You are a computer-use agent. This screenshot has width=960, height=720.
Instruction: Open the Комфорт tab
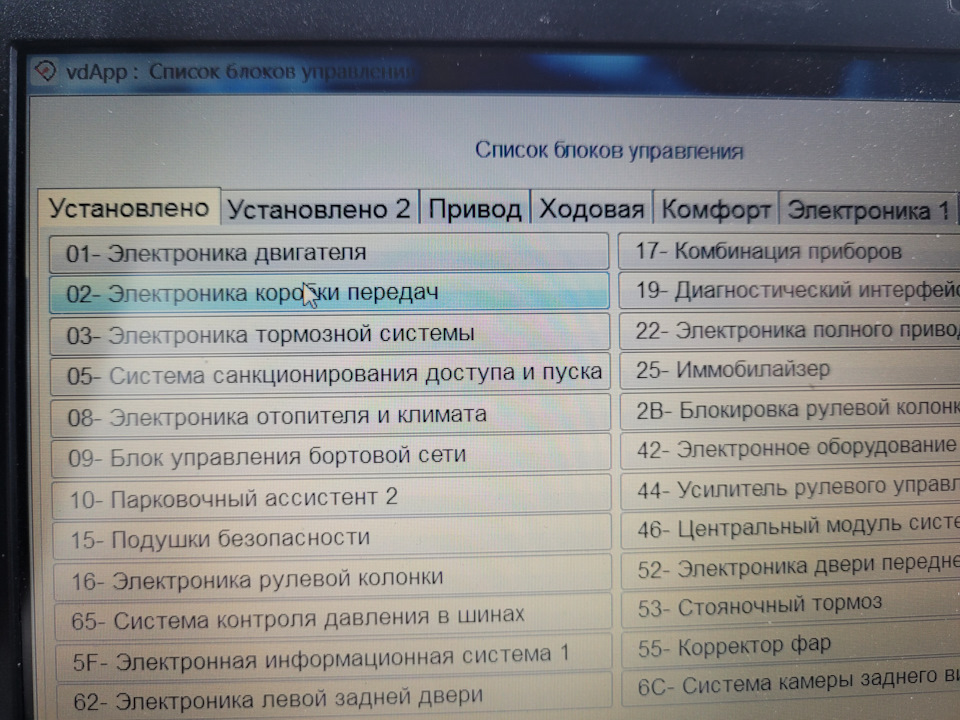[716, 209]
